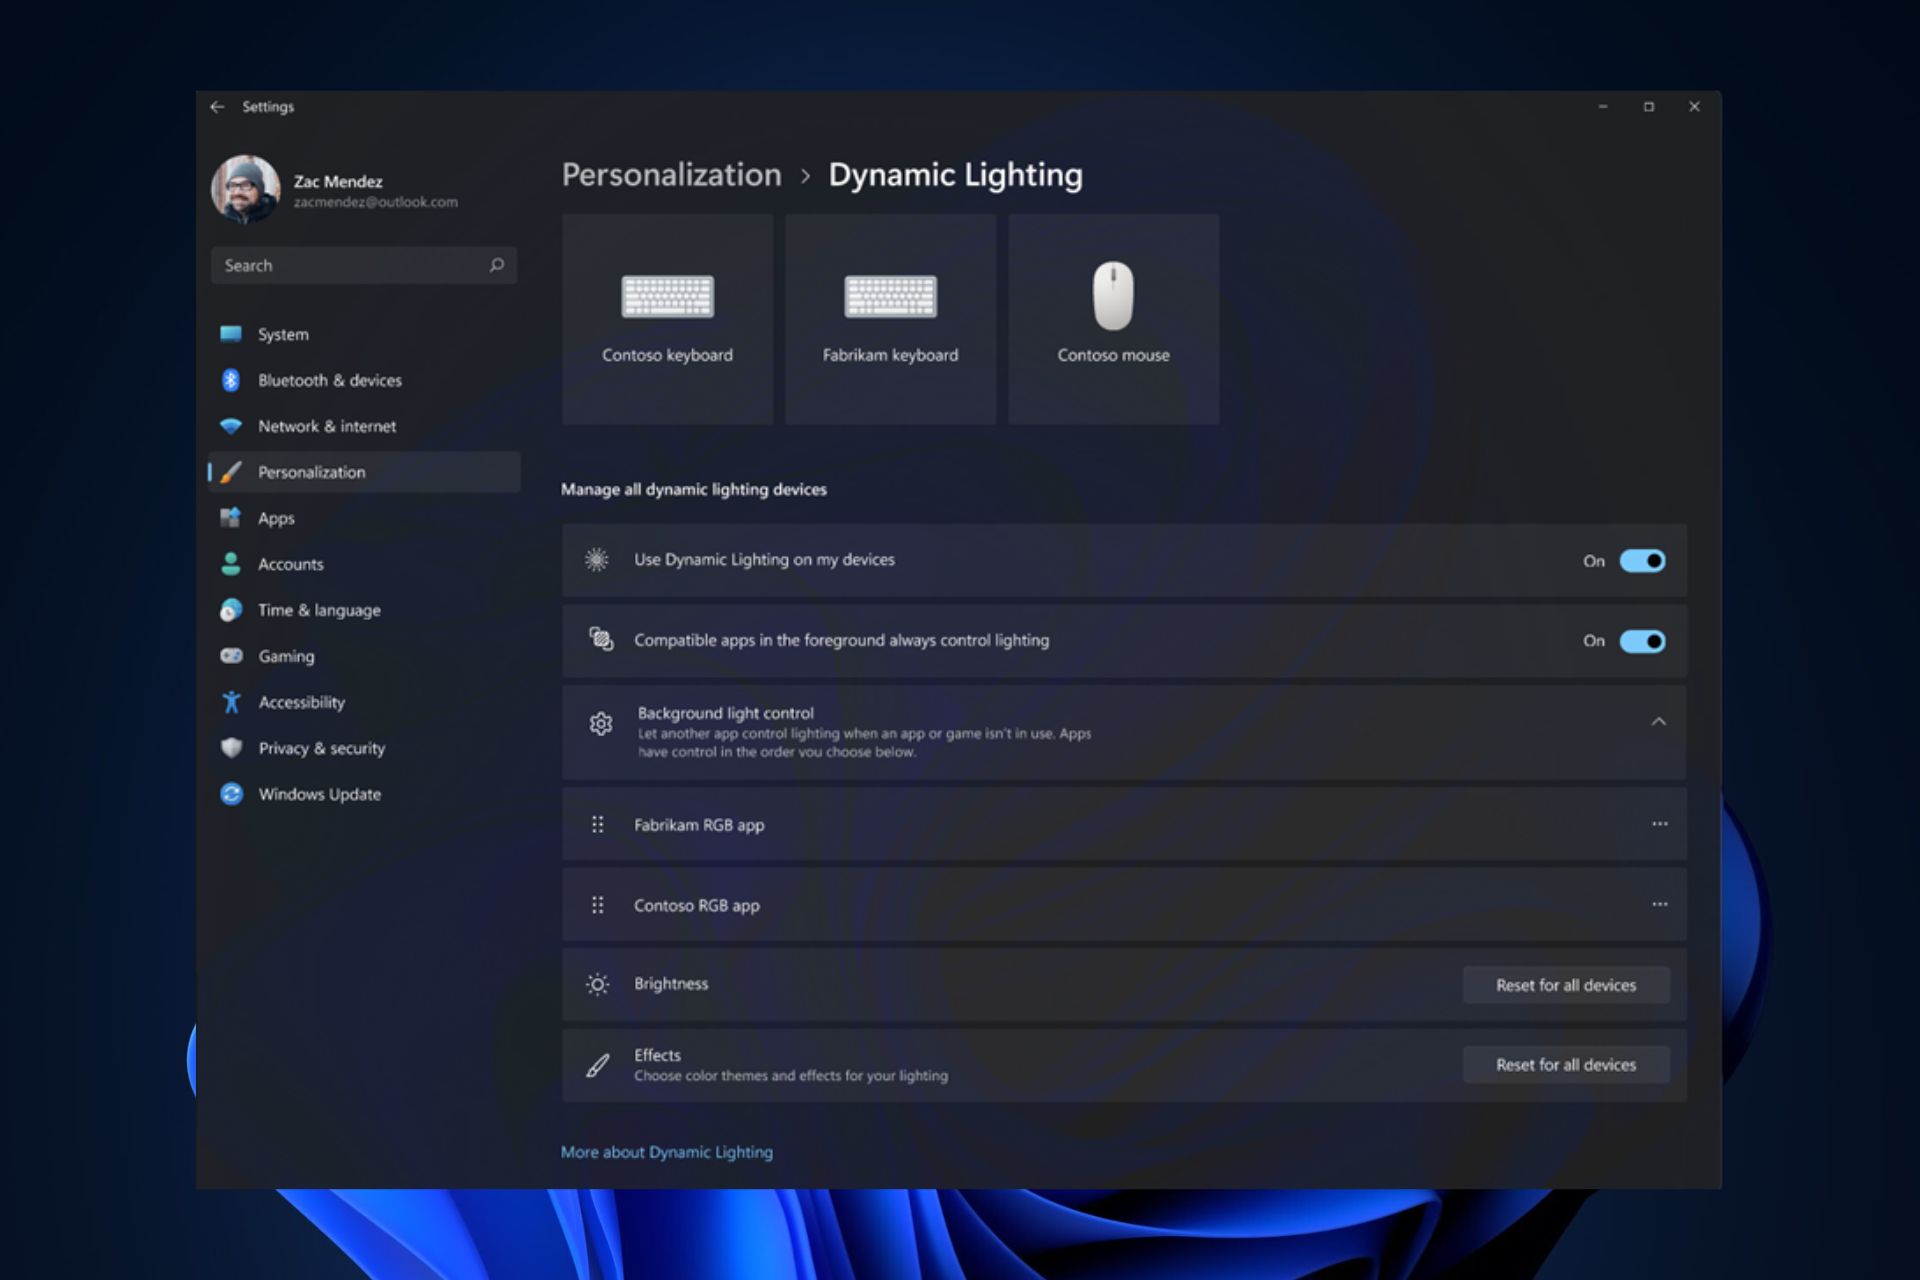Click the Contoso RGB app drag handle
1920x1280 pixels.
(x=598, y=905)
